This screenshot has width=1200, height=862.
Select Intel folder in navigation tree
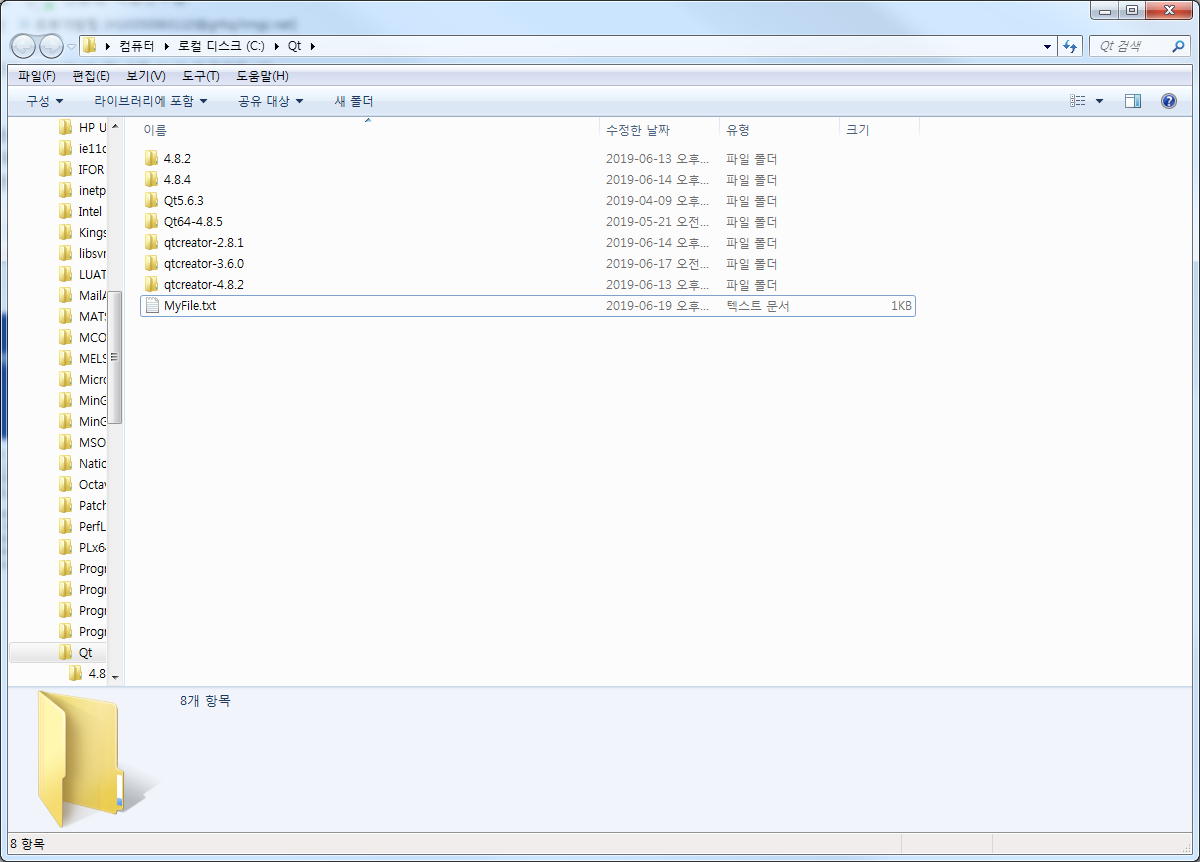click(x=80, y=211)
